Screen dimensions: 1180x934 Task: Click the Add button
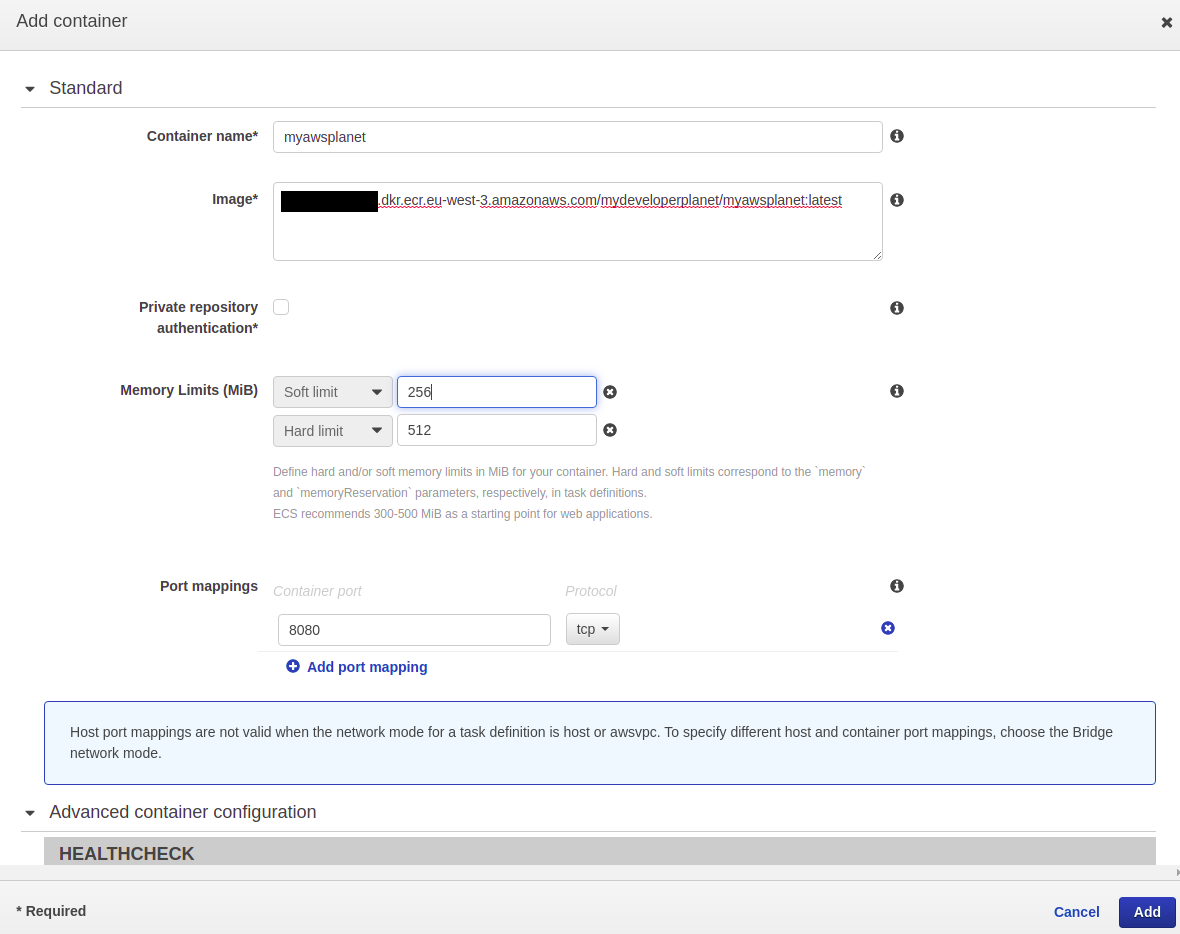(1146, 912)
